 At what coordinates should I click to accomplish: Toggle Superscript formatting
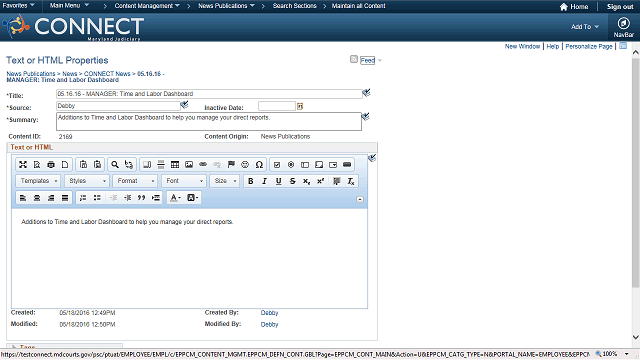(x=320, y=181)
